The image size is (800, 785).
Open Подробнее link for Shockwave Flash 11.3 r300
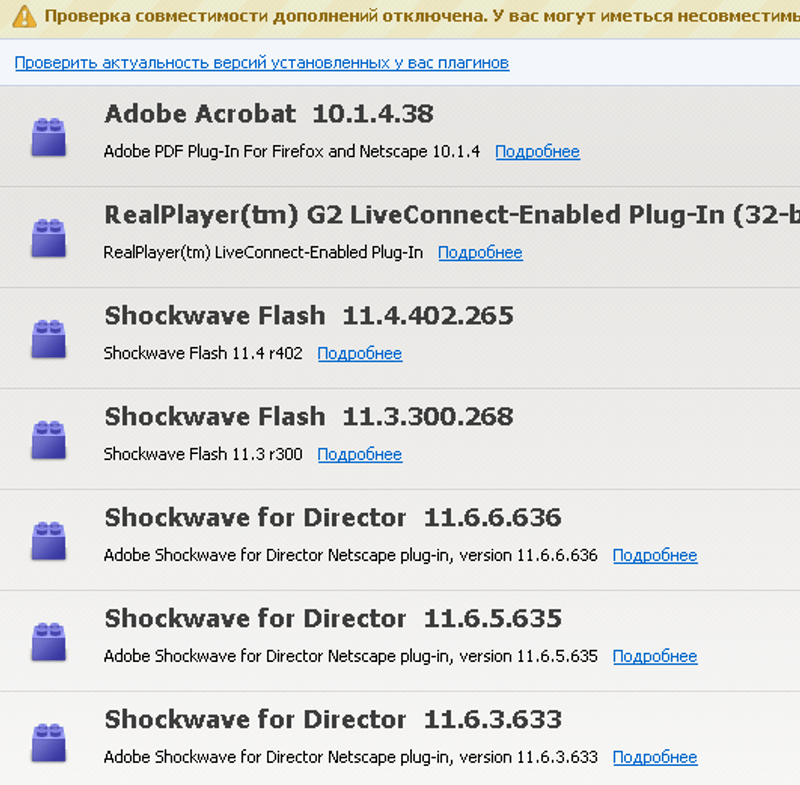click(359, 455)
